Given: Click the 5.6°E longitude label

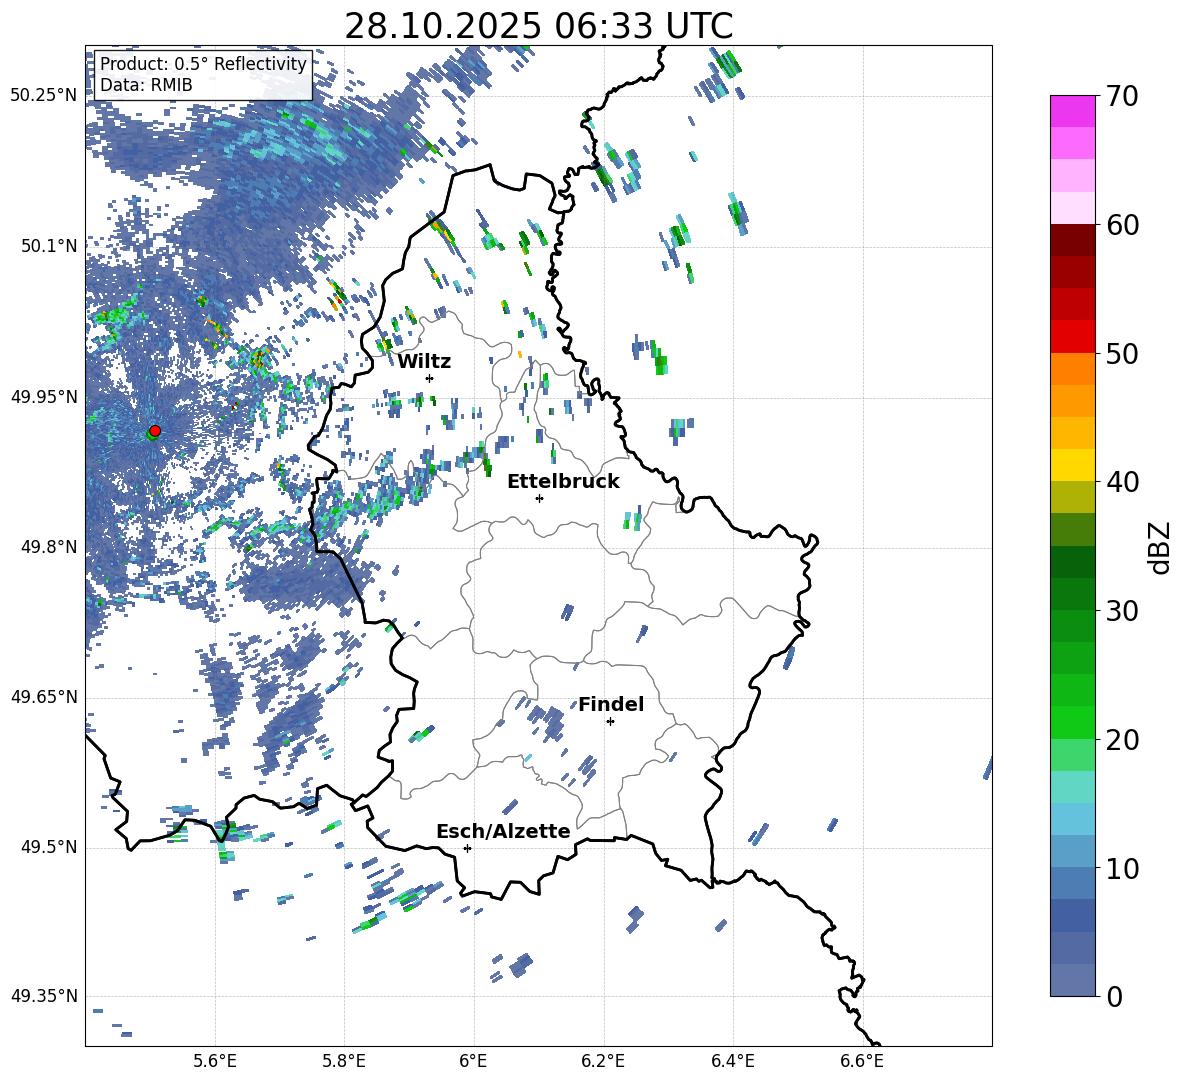Looking at the screenshot, I should [215, 1061].
